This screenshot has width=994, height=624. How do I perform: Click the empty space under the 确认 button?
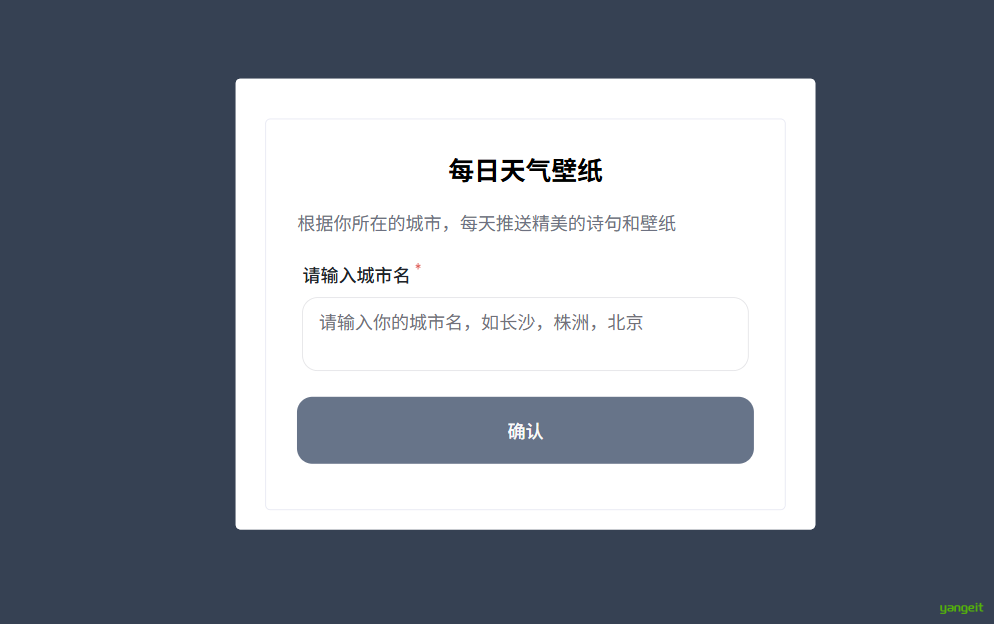pyautogui.click(x=525, y=486)
